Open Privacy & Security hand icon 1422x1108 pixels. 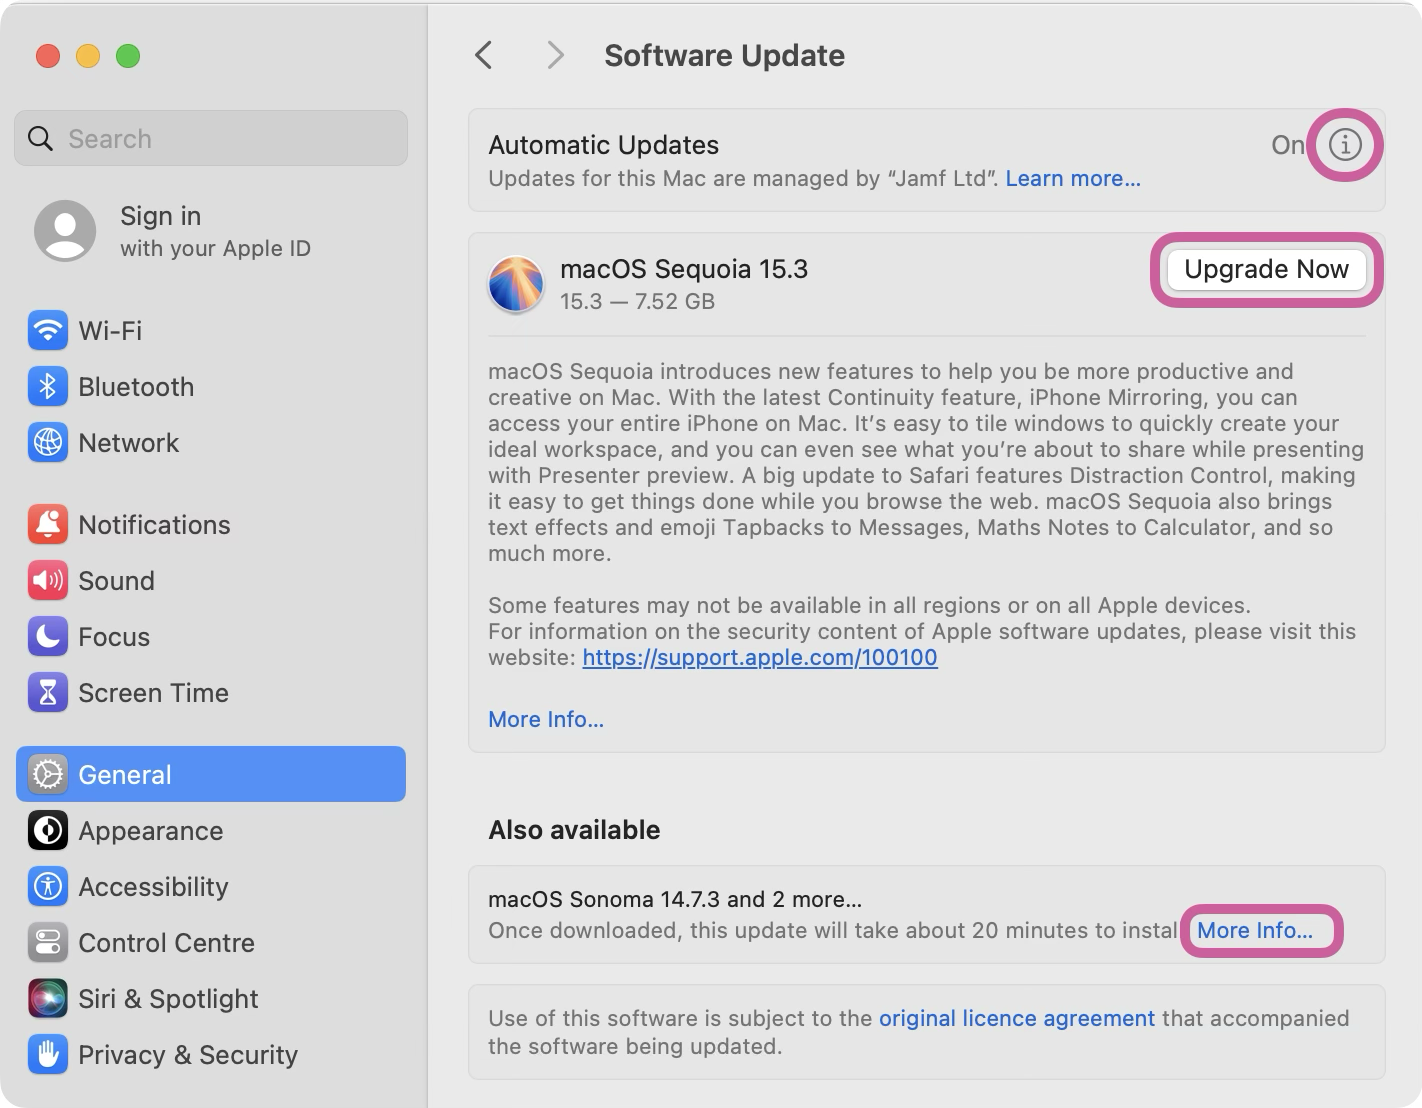(48, 1054)
